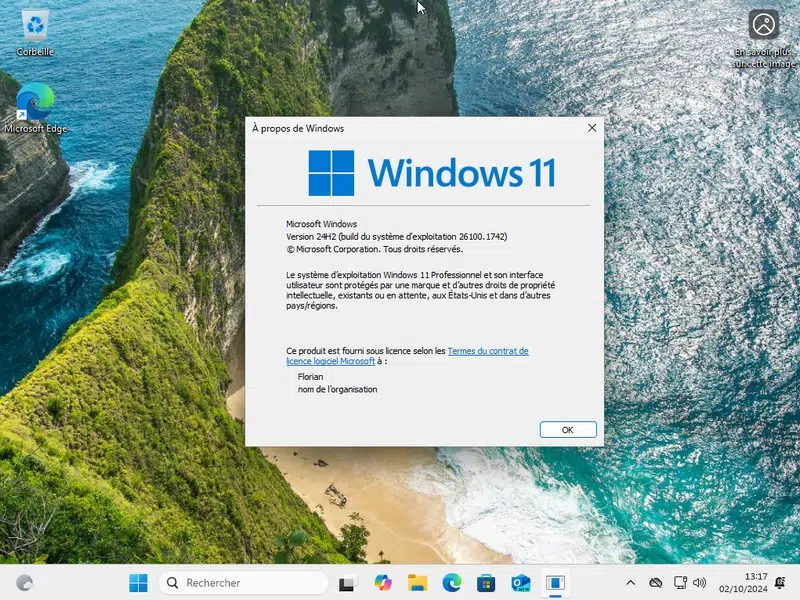Click the 'En savoir plus sur cette image' icon

(763, 39)
